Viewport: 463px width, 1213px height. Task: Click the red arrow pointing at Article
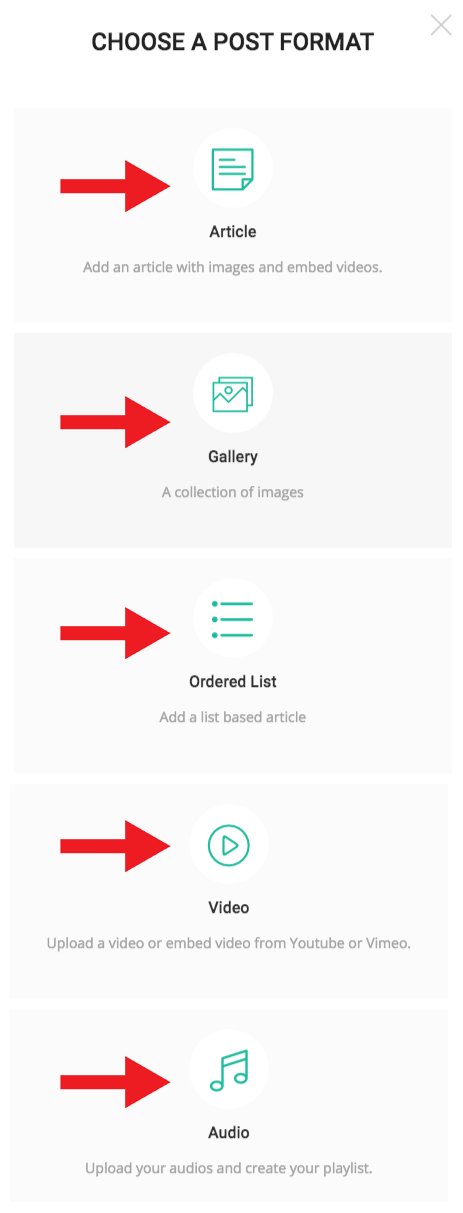pyautogui.click(x=115, y=185)
